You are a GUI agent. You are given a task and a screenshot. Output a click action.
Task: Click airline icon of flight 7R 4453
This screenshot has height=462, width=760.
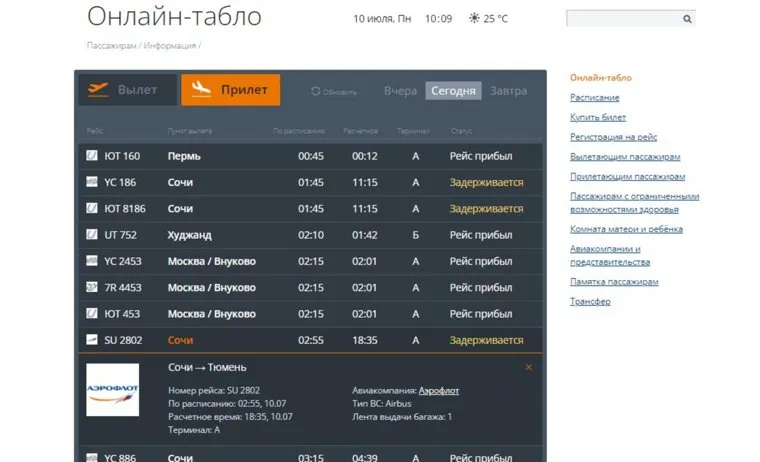[92, 288]
